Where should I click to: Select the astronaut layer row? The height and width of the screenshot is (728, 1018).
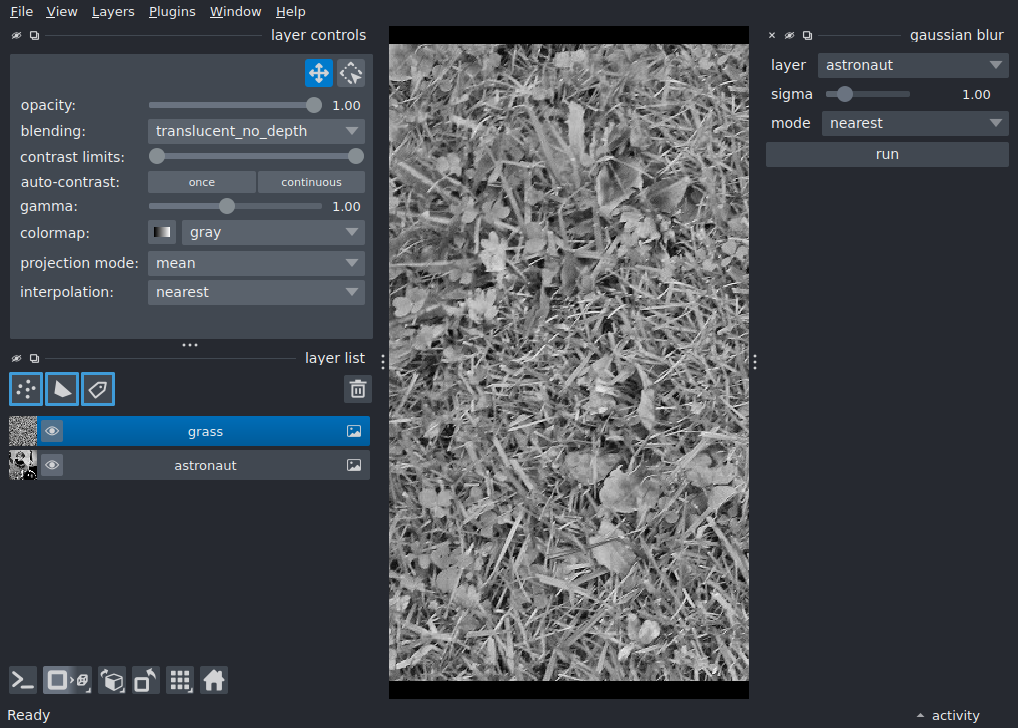tap(203, 465)
